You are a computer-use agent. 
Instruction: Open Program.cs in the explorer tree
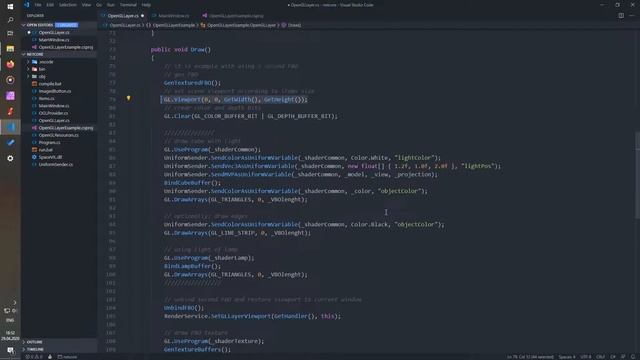tap(49, 143)
